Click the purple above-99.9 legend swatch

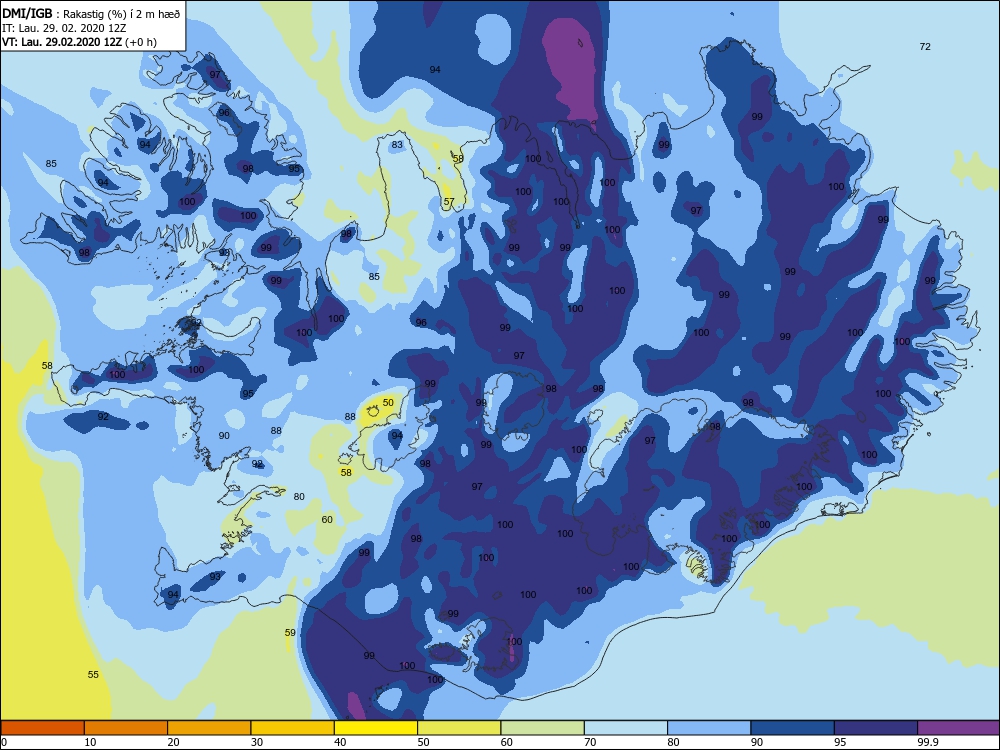[x=959, y=728]
